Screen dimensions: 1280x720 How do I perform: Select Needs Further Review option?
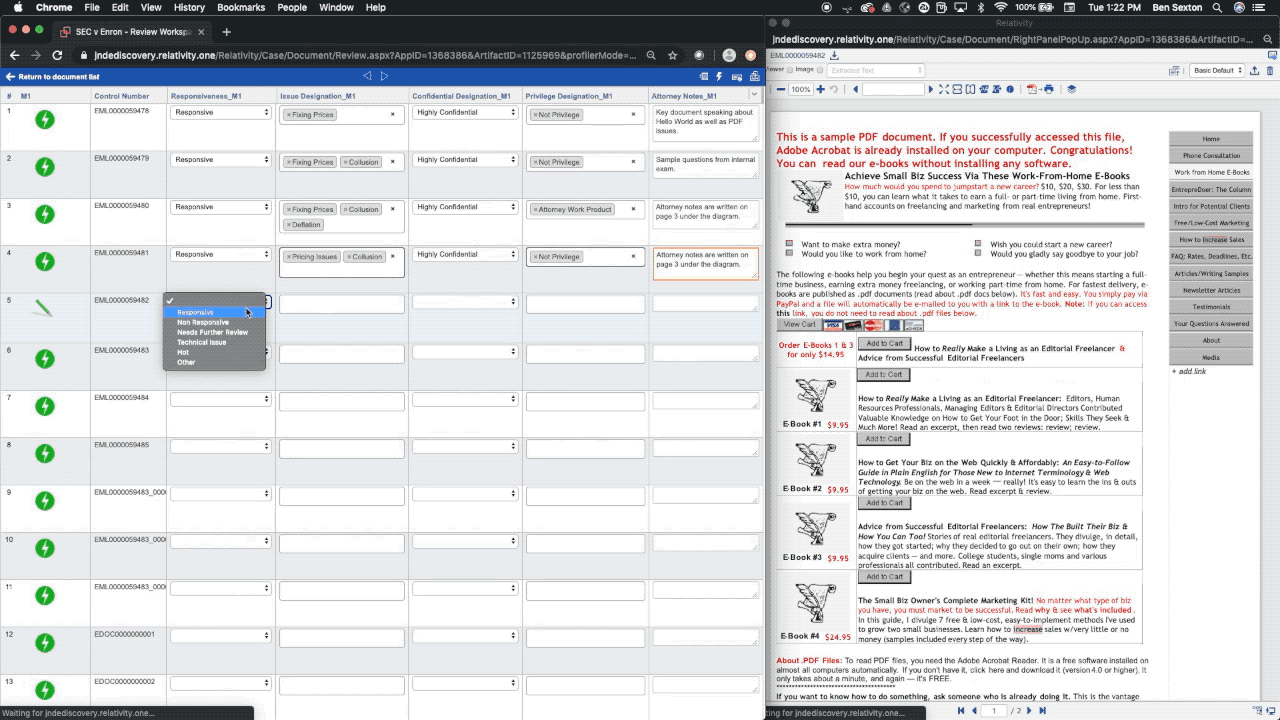(x=212, y=332)
